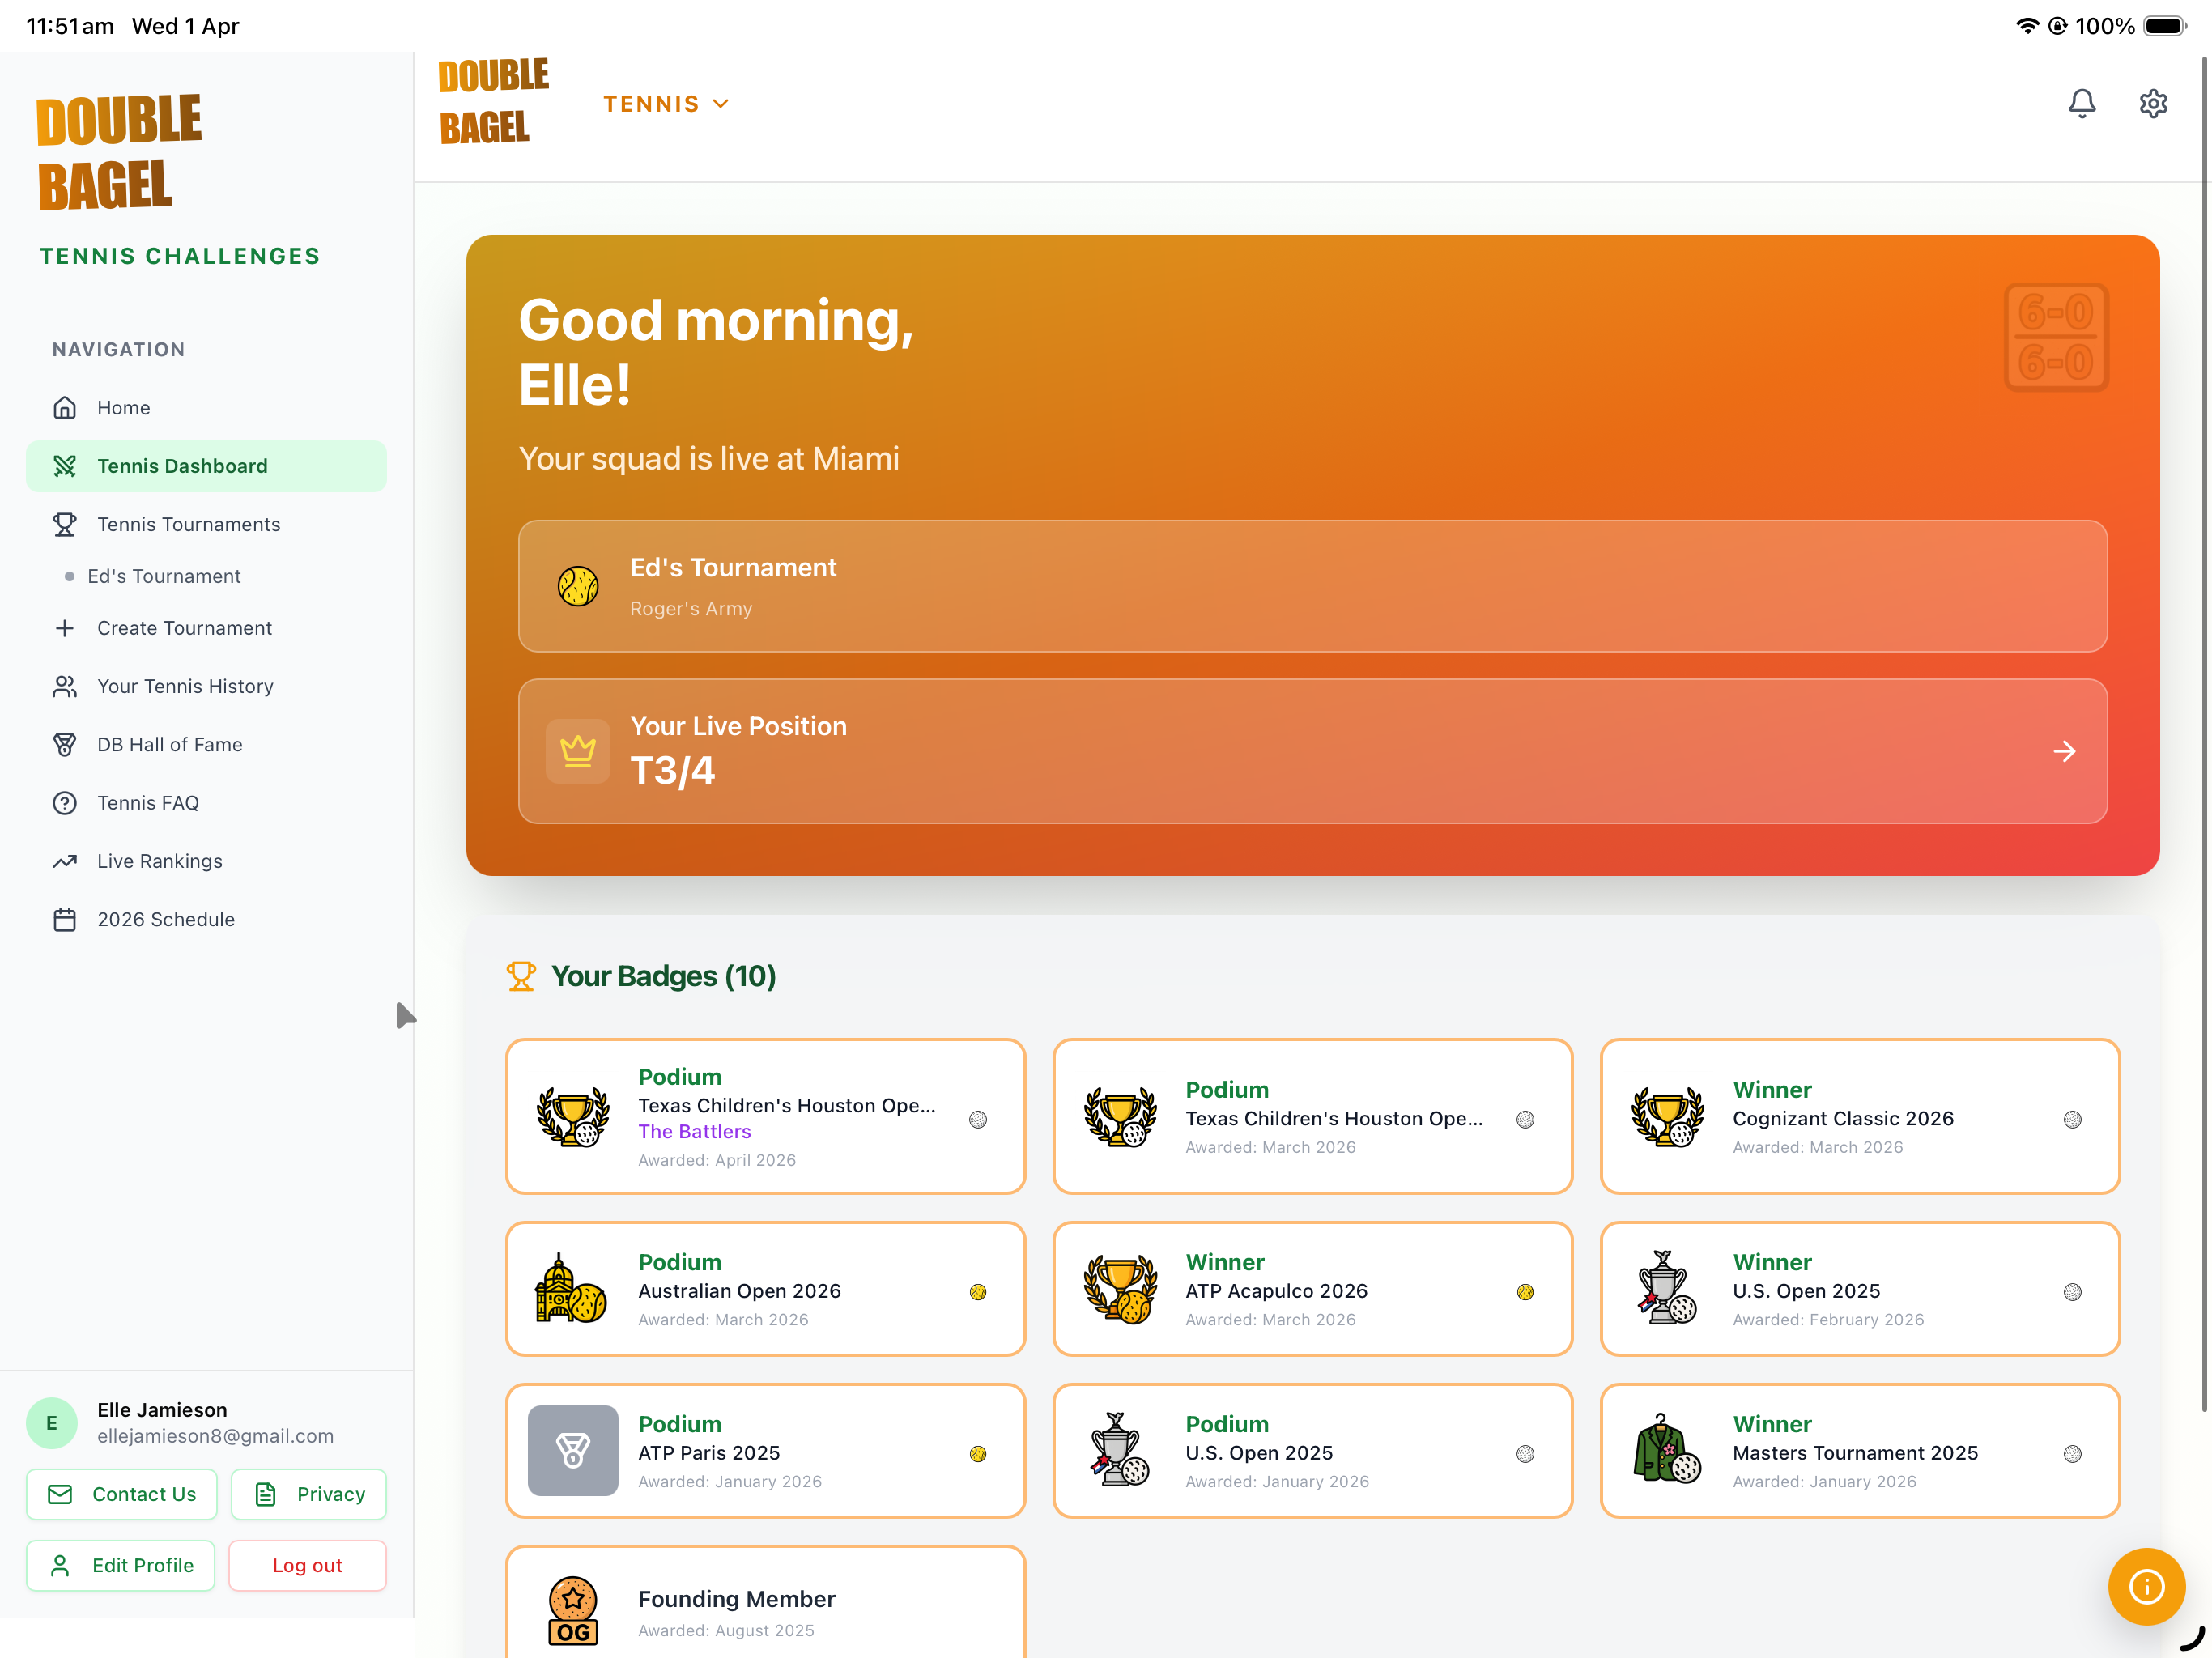Toggle yellow ball on ATP Acapulco 2026 badge

(x=1525, y=1292)
